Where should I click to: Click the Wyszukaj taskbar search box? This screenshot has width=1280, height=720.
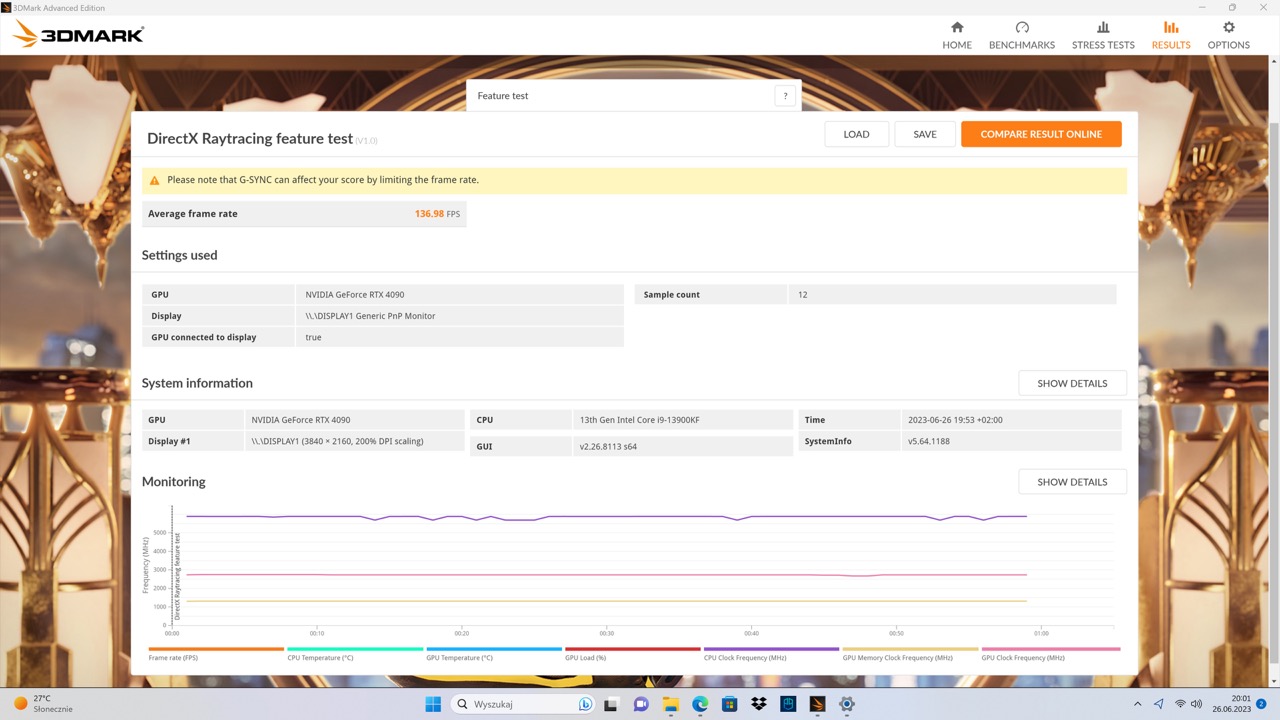pos(523,704)
